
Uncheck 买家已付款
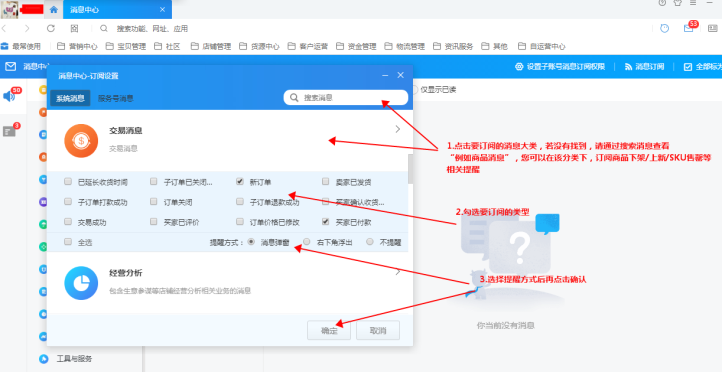(326, 222)
